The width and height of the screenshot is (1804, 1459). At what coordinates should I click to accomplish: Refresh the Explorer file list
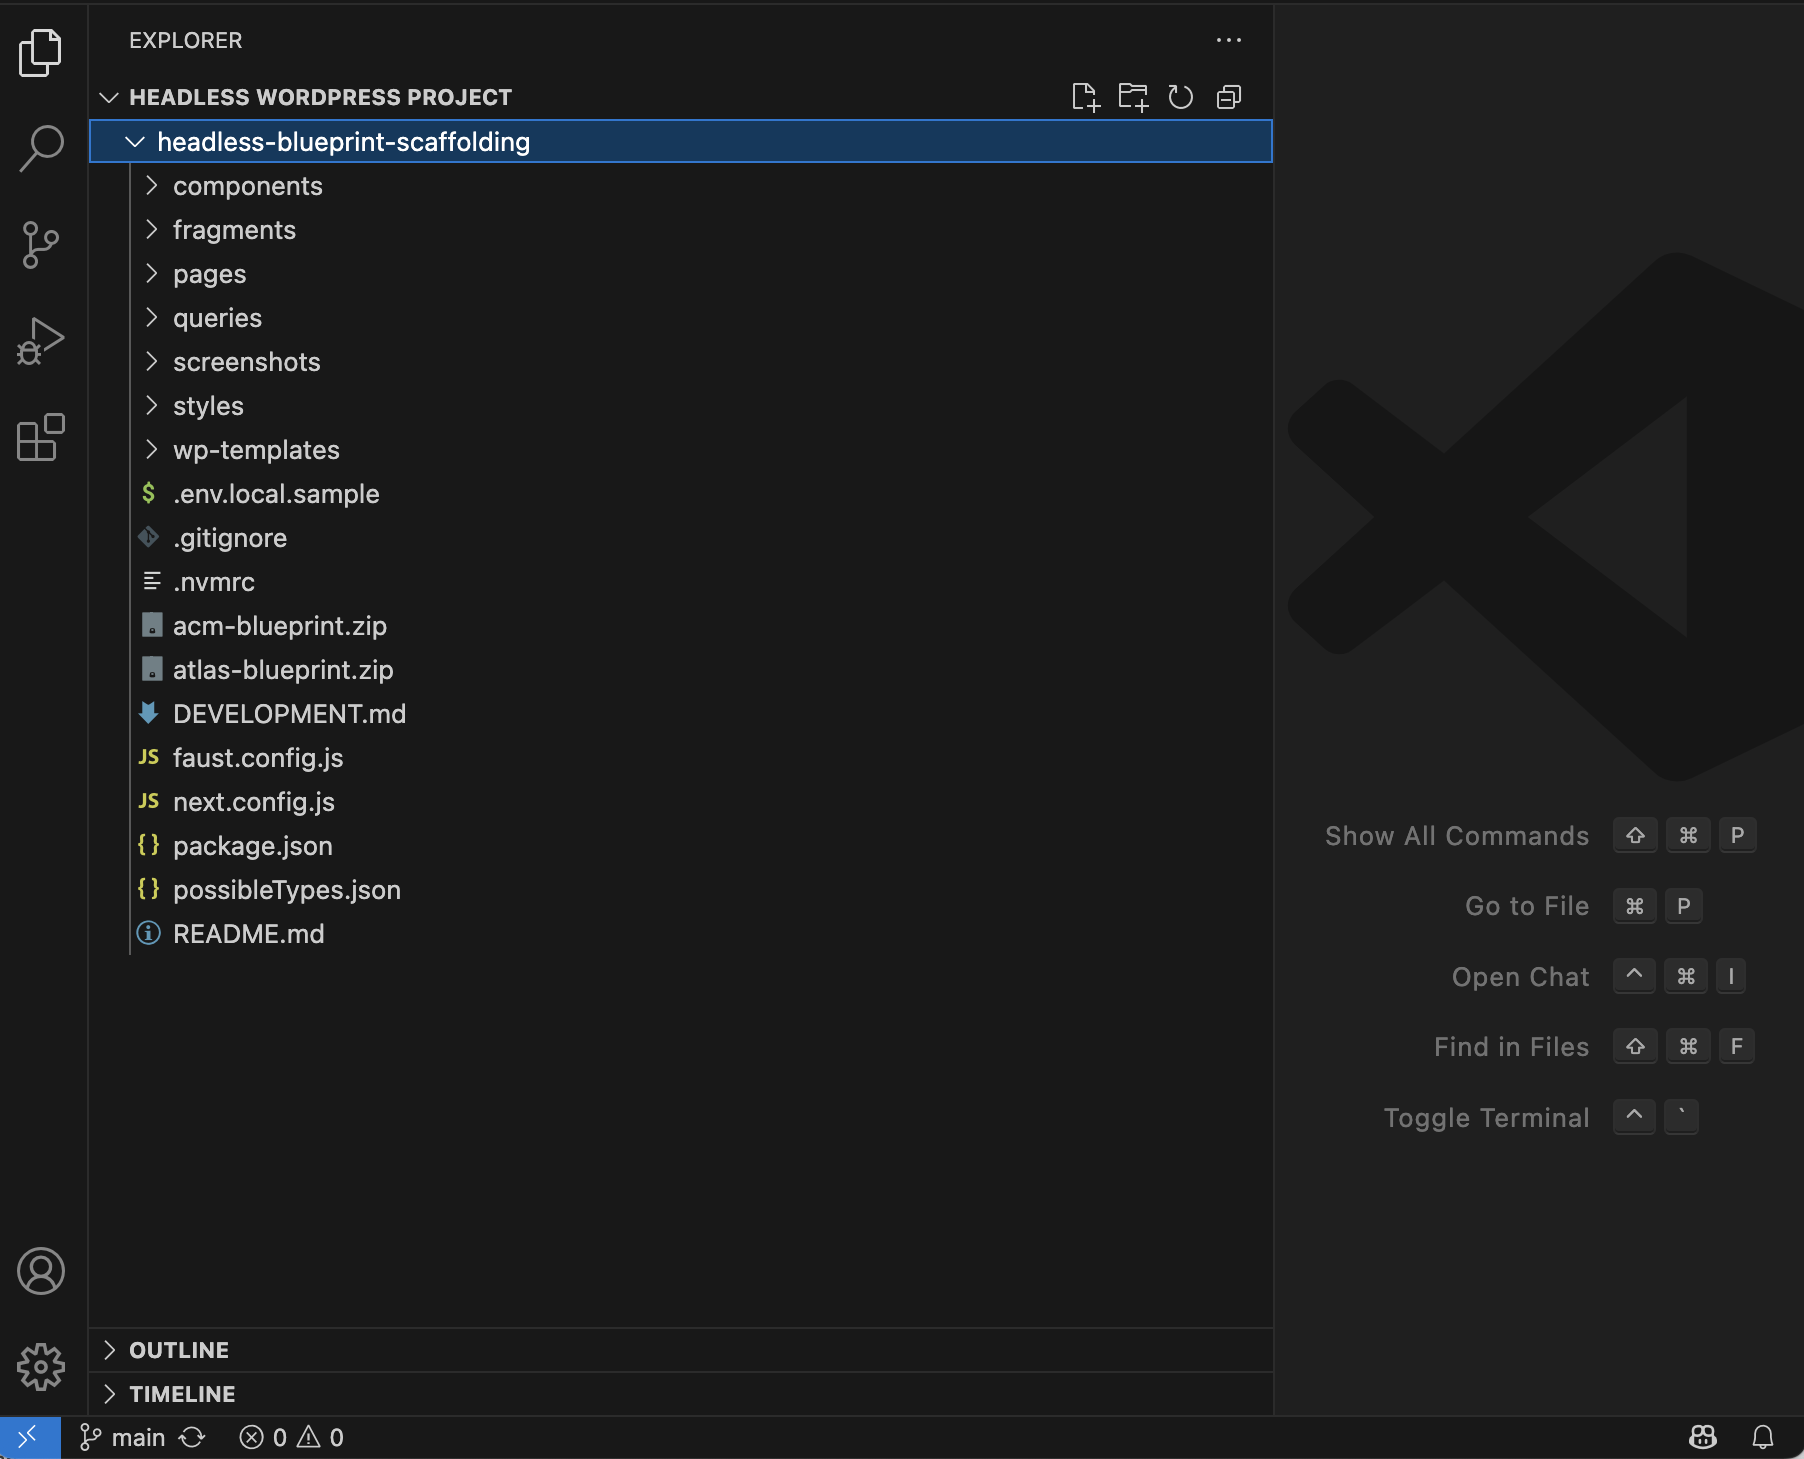[1181, 97]
